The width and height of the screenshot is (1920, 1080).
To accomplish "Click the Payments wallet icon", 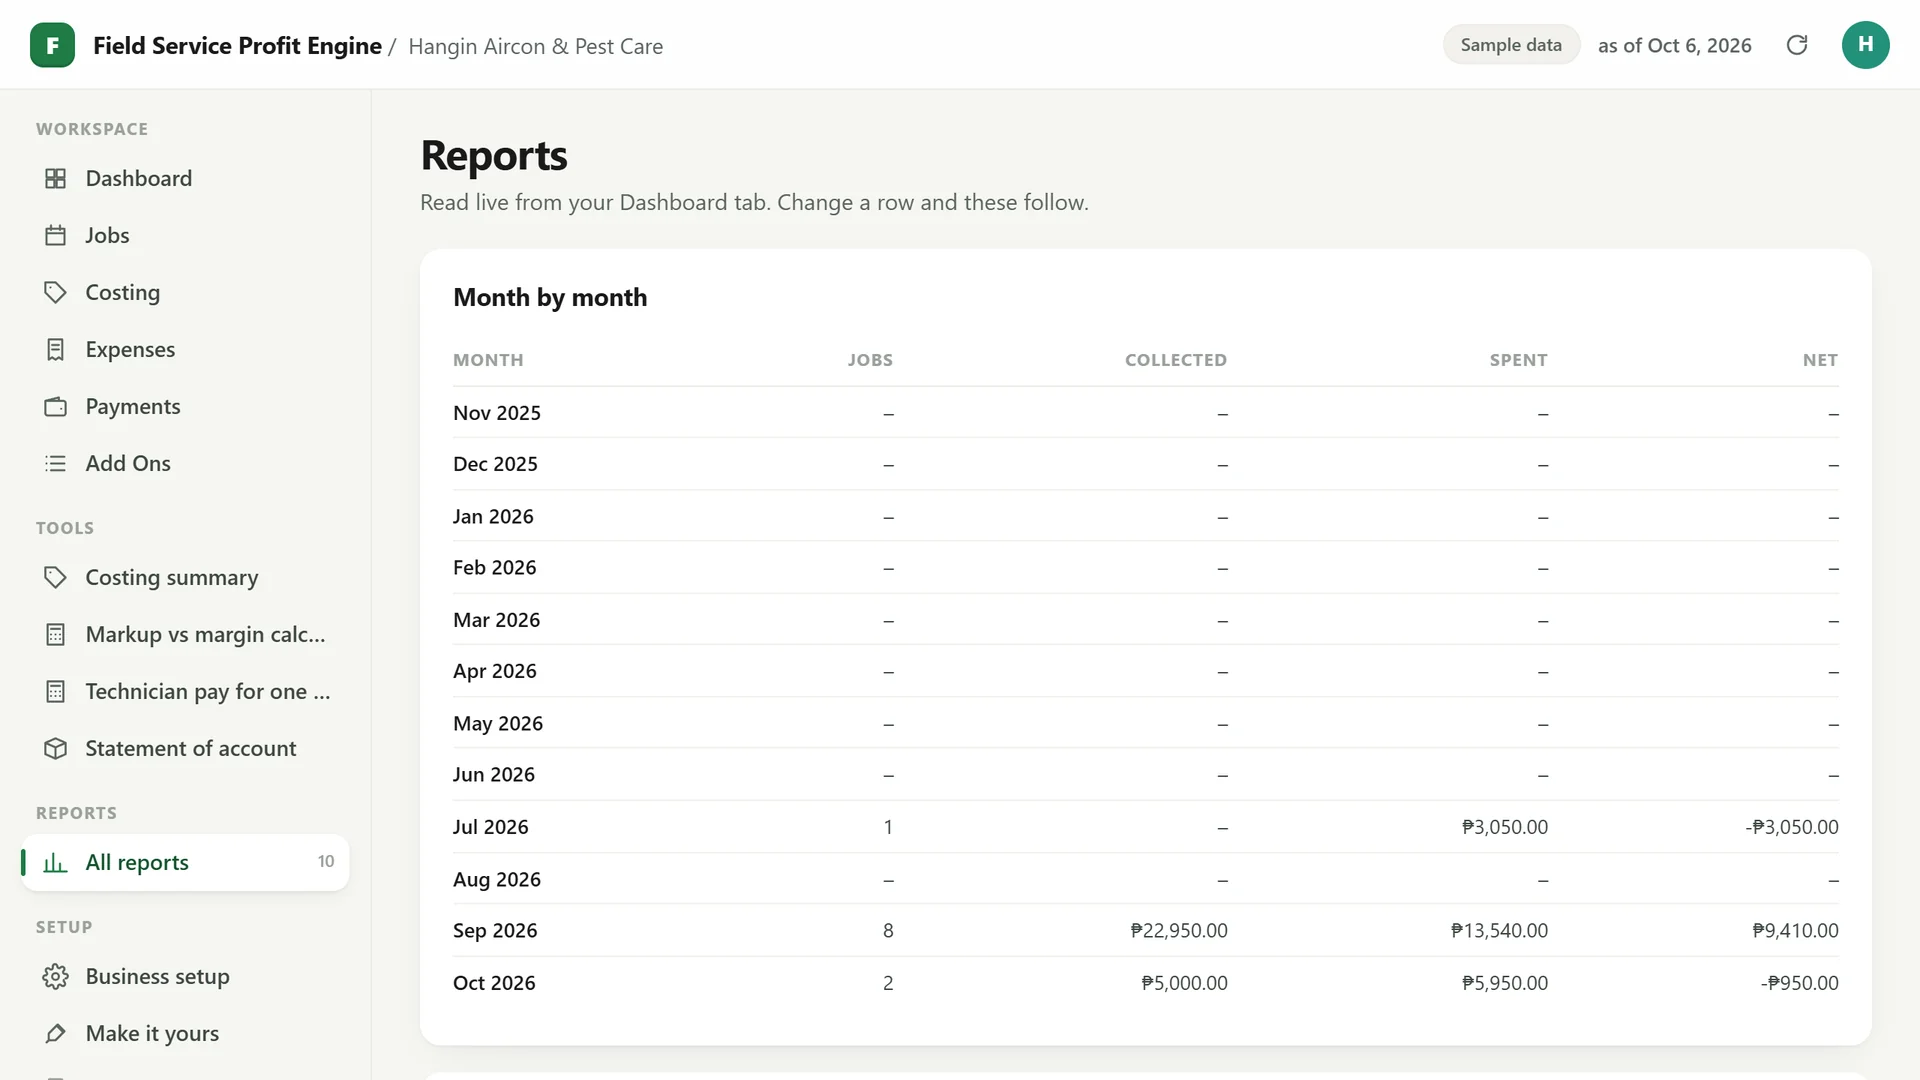I will (56, 406).
